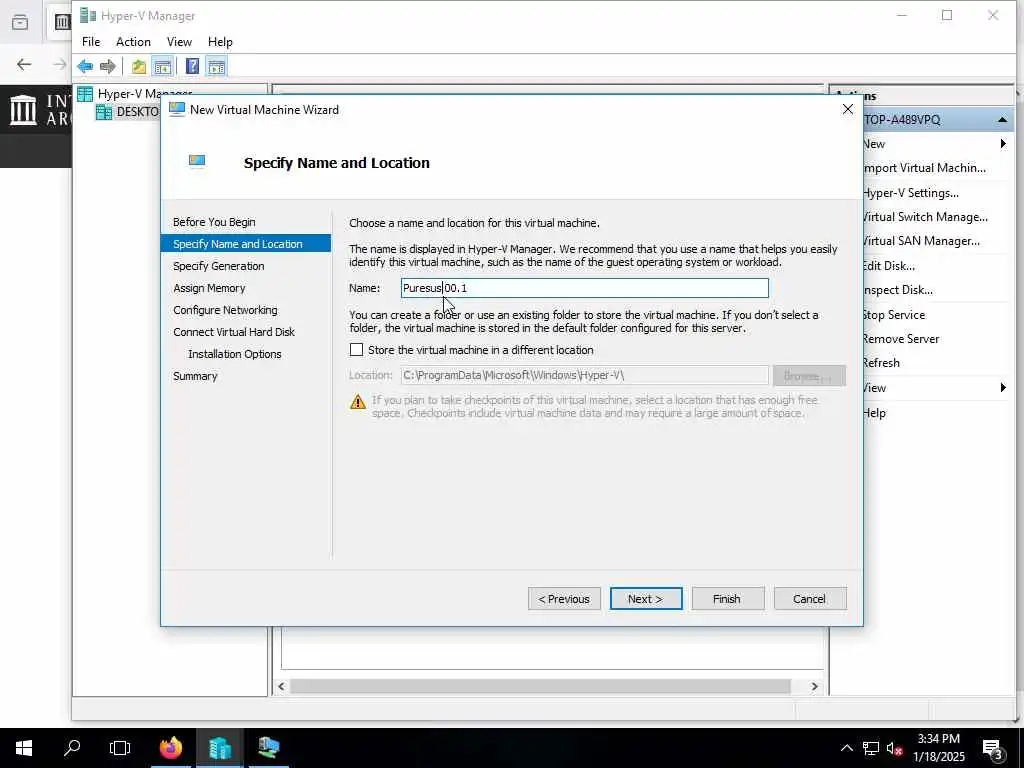
Task: Click Help in the Actions pane
Action: point(875,413)
